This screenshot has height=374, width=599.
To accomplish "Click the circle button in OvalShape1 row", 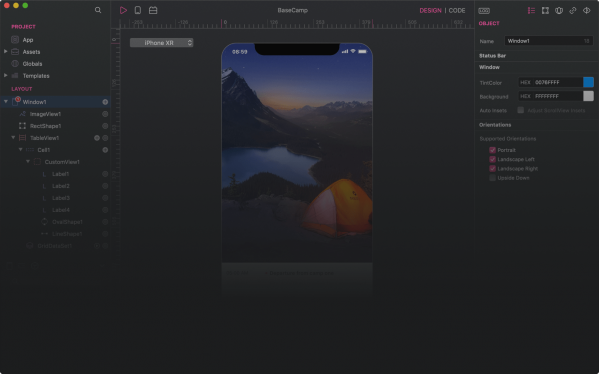I will (105, 222).
